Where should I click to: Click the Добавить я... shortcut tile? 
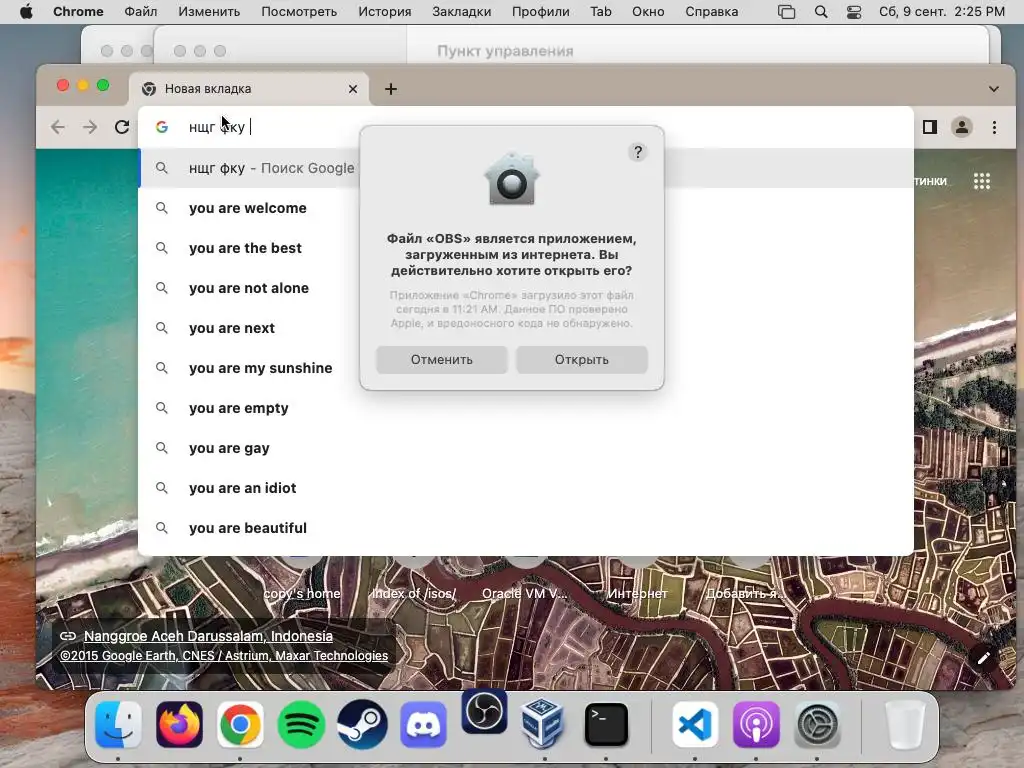click(x=745, y=594)
